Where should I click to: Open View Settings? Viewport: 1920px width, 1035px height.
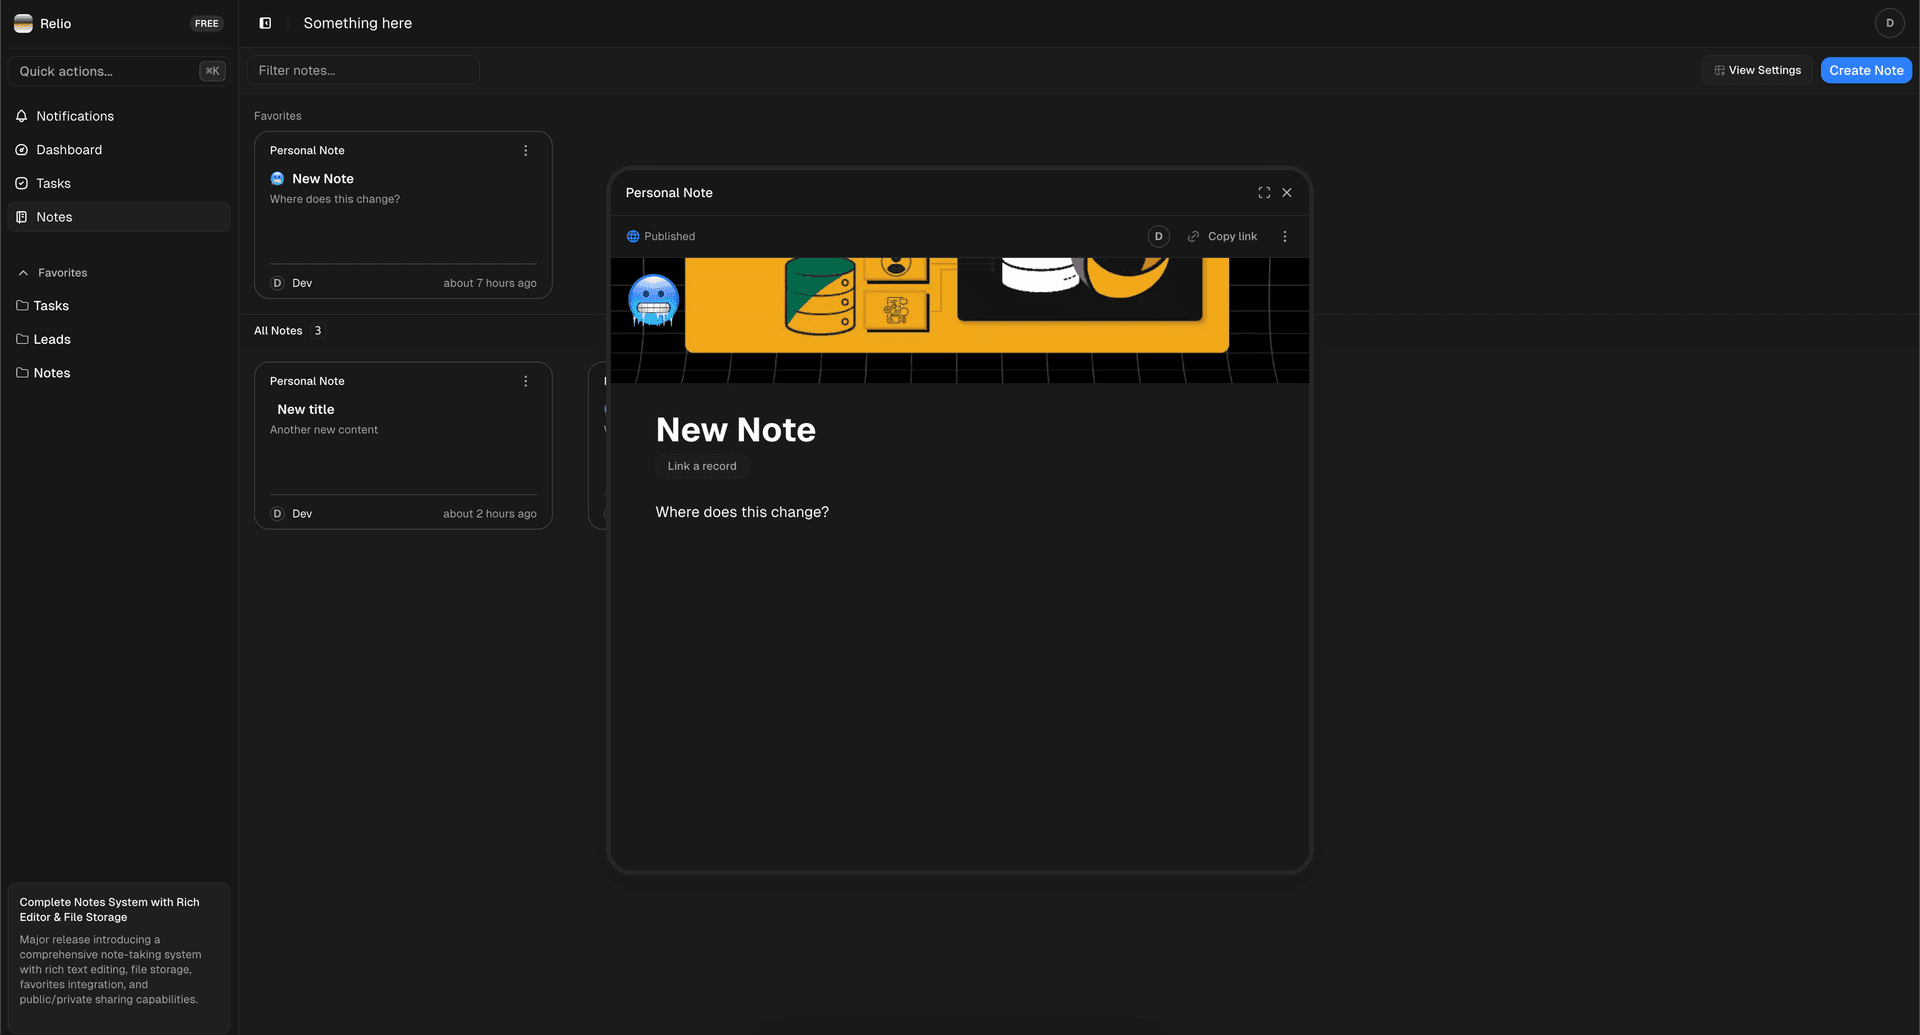coord(1757,71)
